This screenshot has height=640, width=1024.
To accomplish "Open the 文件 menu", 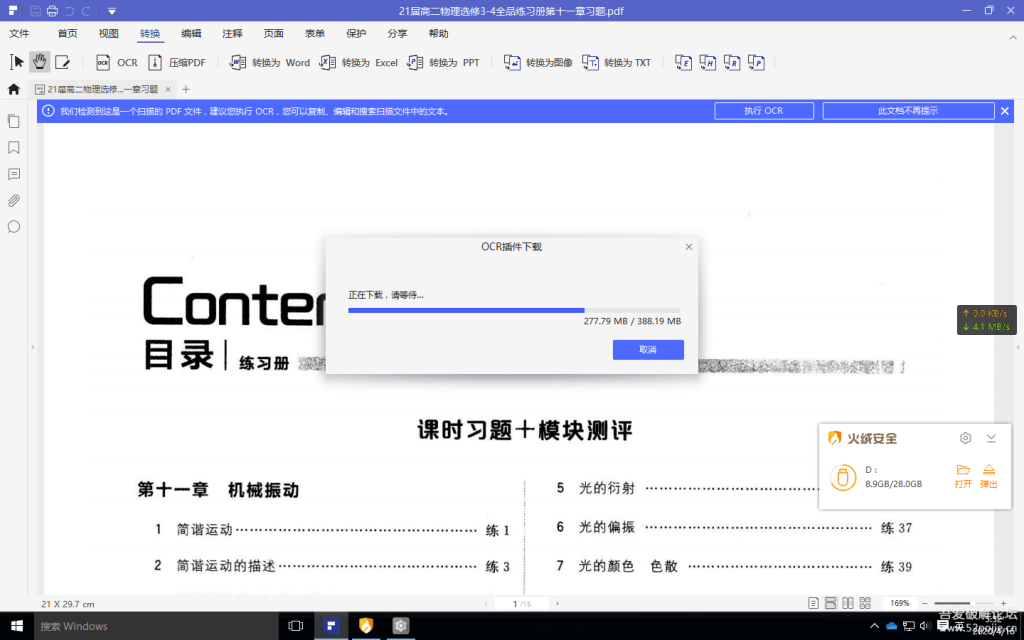I will tap(19, 33).
